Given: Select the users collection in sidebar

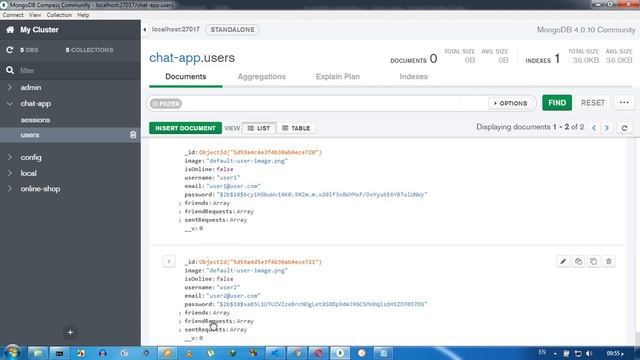Looking at the screenshot, I should coord(30,135).
